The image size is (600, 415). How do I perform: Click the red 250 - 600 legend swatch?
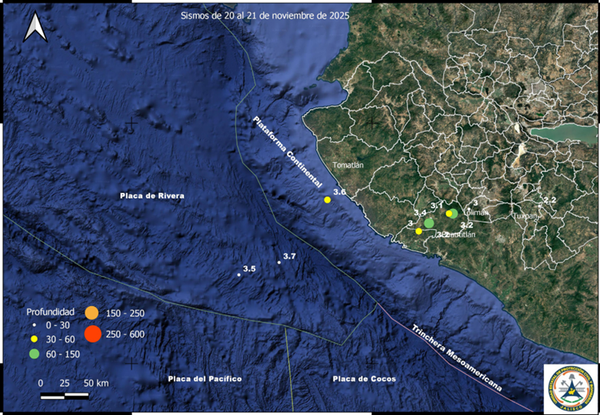click(93, 334)
